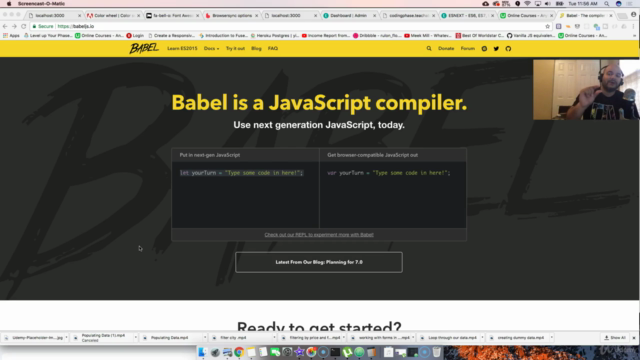Screen dimensions: 640x360
Task: Open Google Chrome from the dock
Action: [239, 352]
